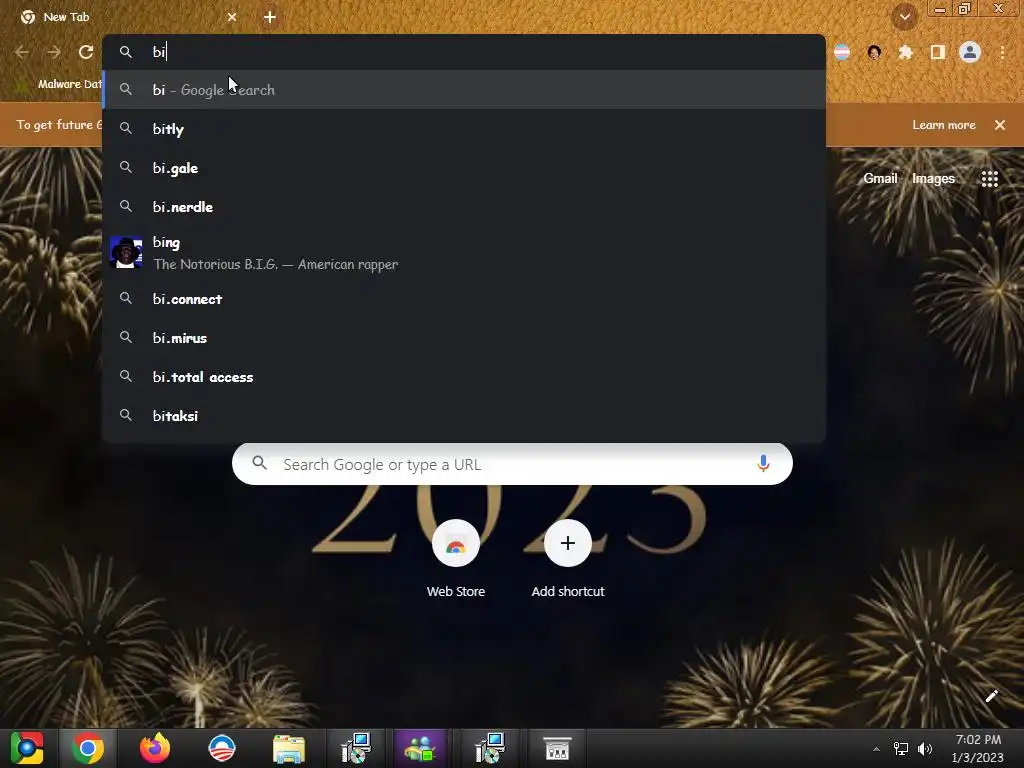Viewport: 1024px width, 768px height.
Task: Open the Chrome profile avatar icon
Action: (x=970, y=52)
